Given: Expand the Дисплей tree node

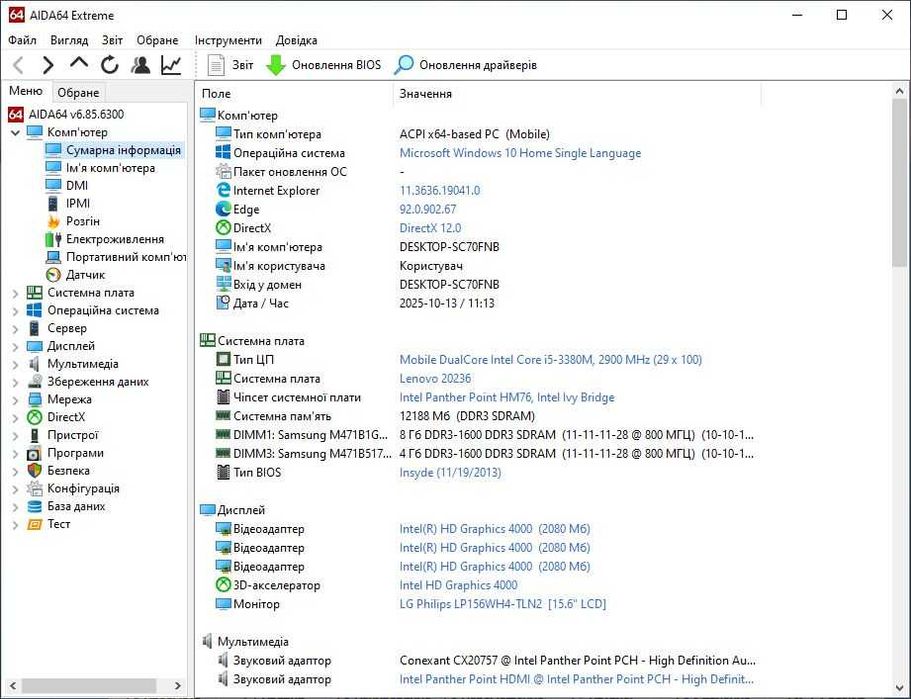Looking at the screenshot, I should point(16,347).
